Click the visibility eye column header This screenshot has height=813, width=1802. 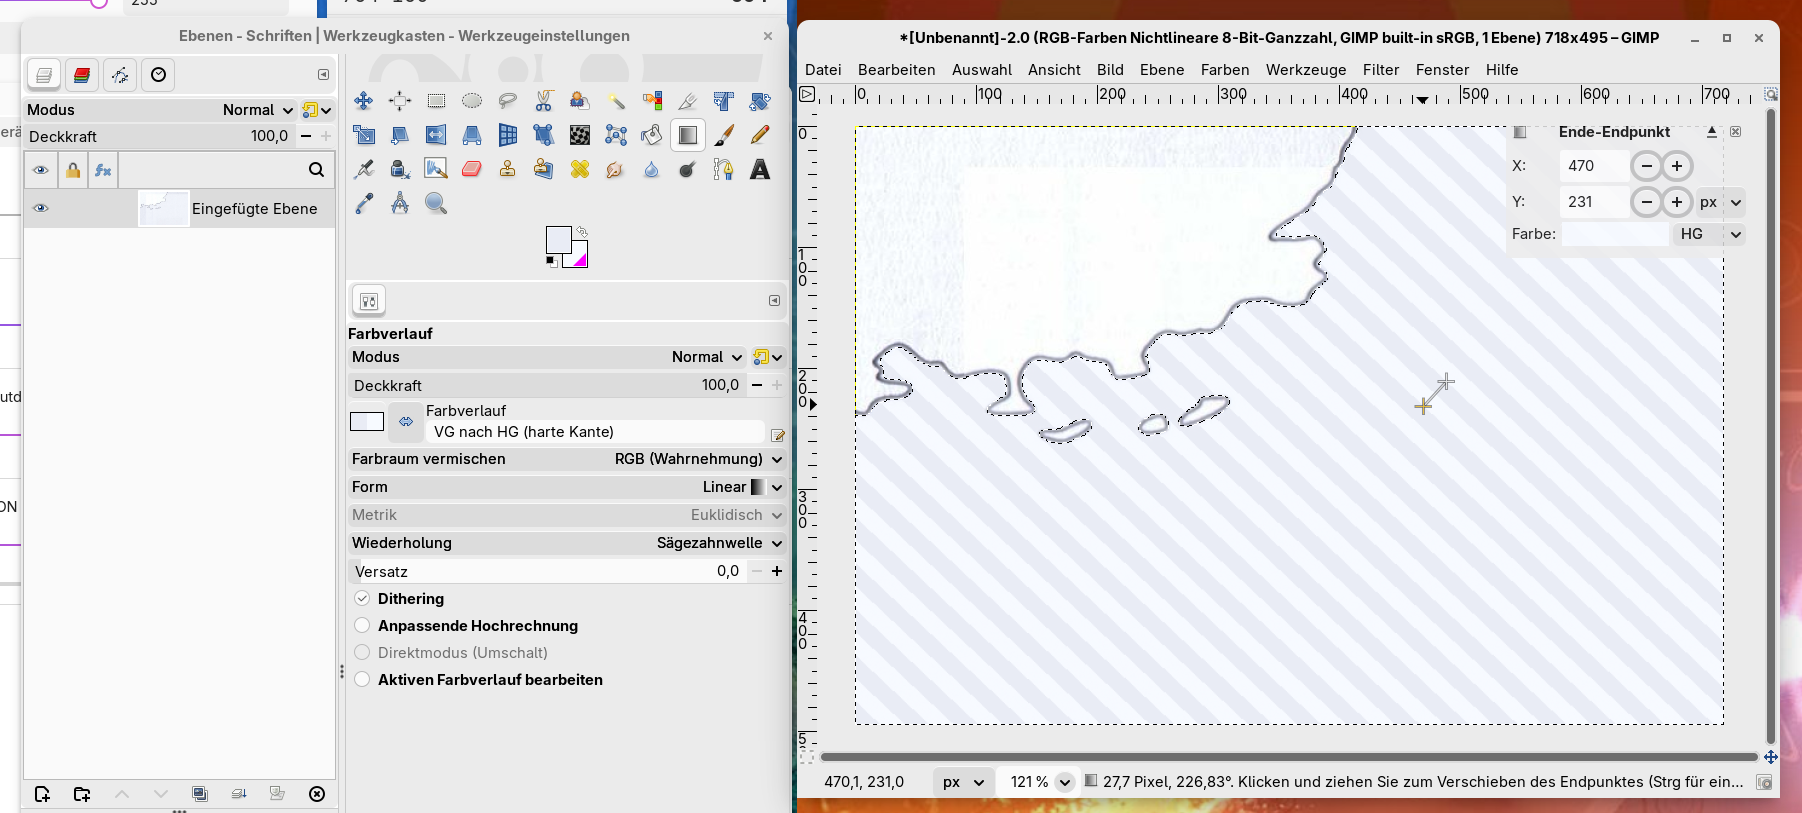(x=41, y=170)
